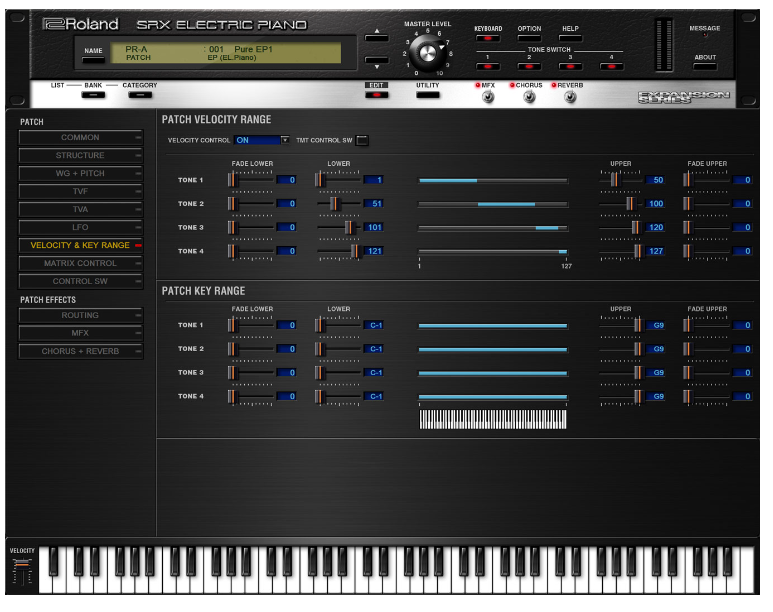Screen dimensions: 773x612
Task: Toggle the Chorus red LED indicator
Action: (512, 85)
